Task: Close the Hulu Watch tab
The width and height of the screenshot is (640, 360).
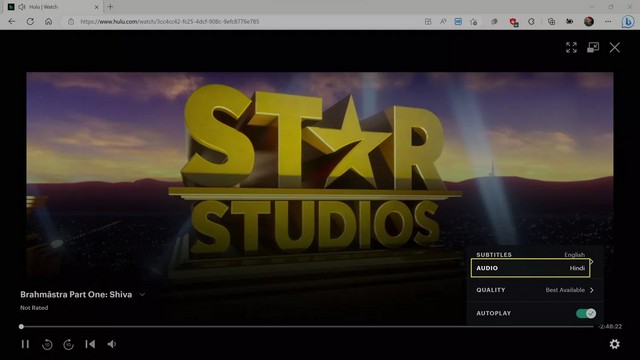Action: pyautogui.click(x=97, y=7)
